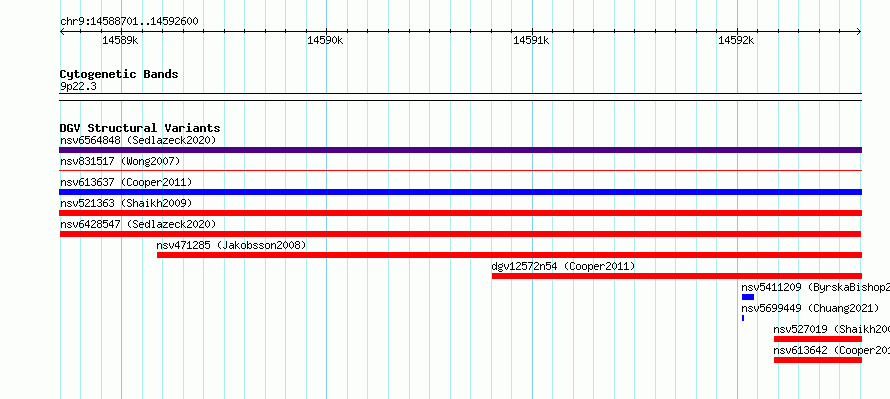Viewport: 890px width, 399px height.
Task: Click the left arrowhead of the ruler
Action: point(62,32)
